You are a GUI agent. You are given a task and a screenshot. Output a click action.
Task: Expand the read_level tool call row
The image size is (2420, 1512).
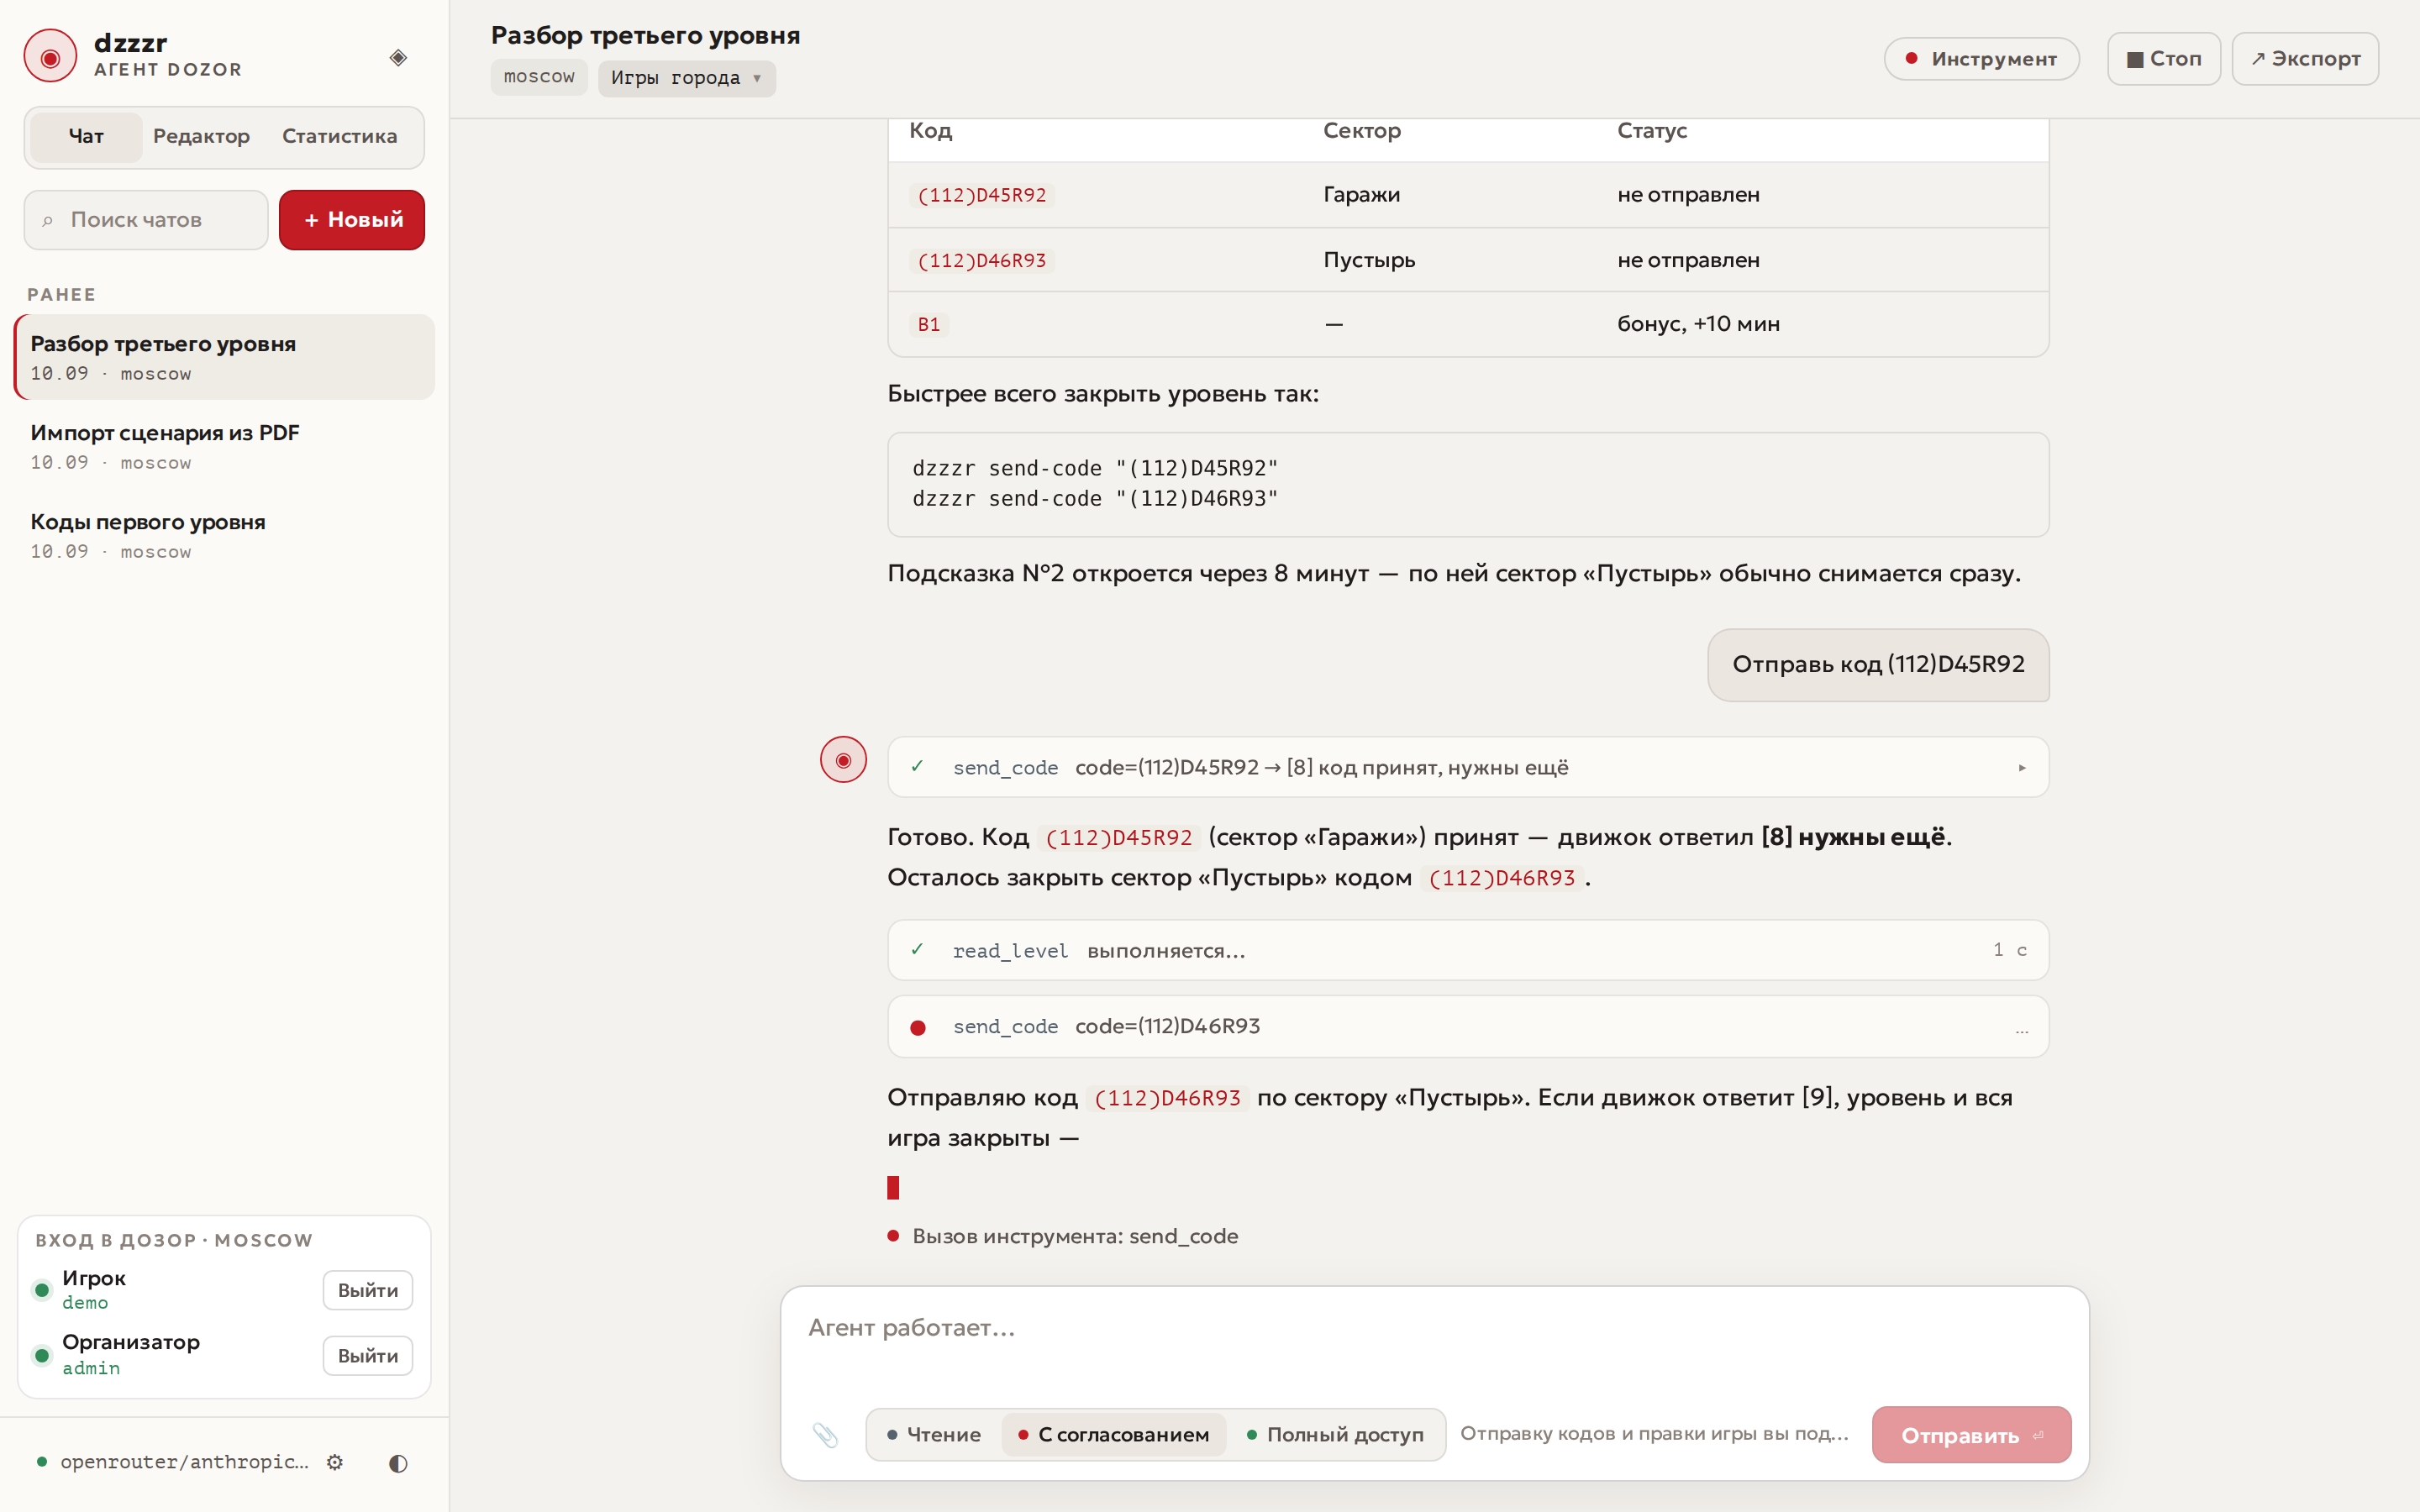point(1468,950)
